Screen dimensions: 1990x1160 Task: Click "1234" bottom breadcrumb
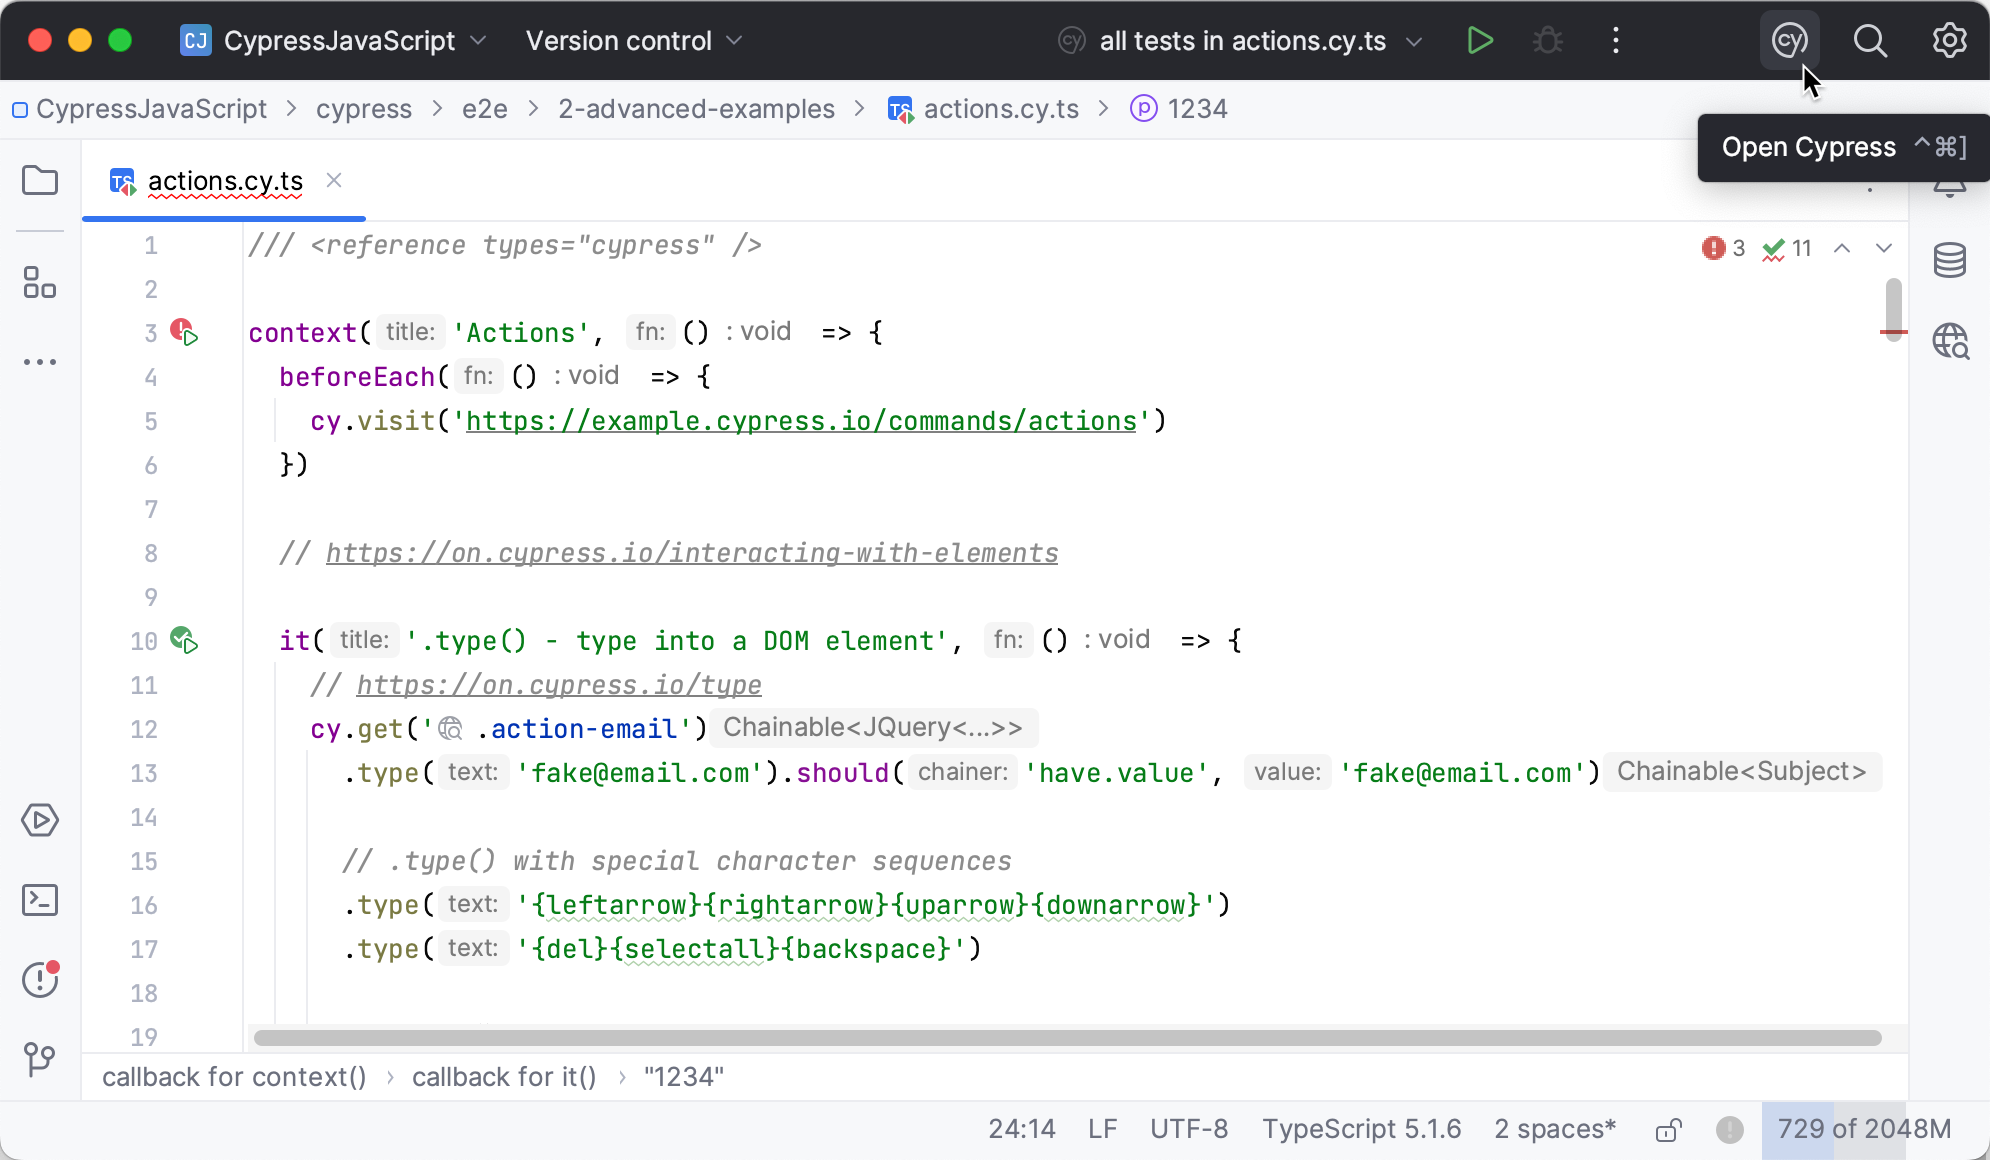tap(684, 1077)
